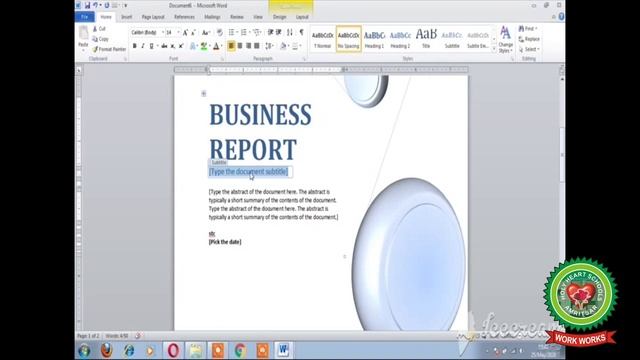This screenshot has height=360, width=640.
Task: Apply the Heading 2 style
Action: click(400, 39)
